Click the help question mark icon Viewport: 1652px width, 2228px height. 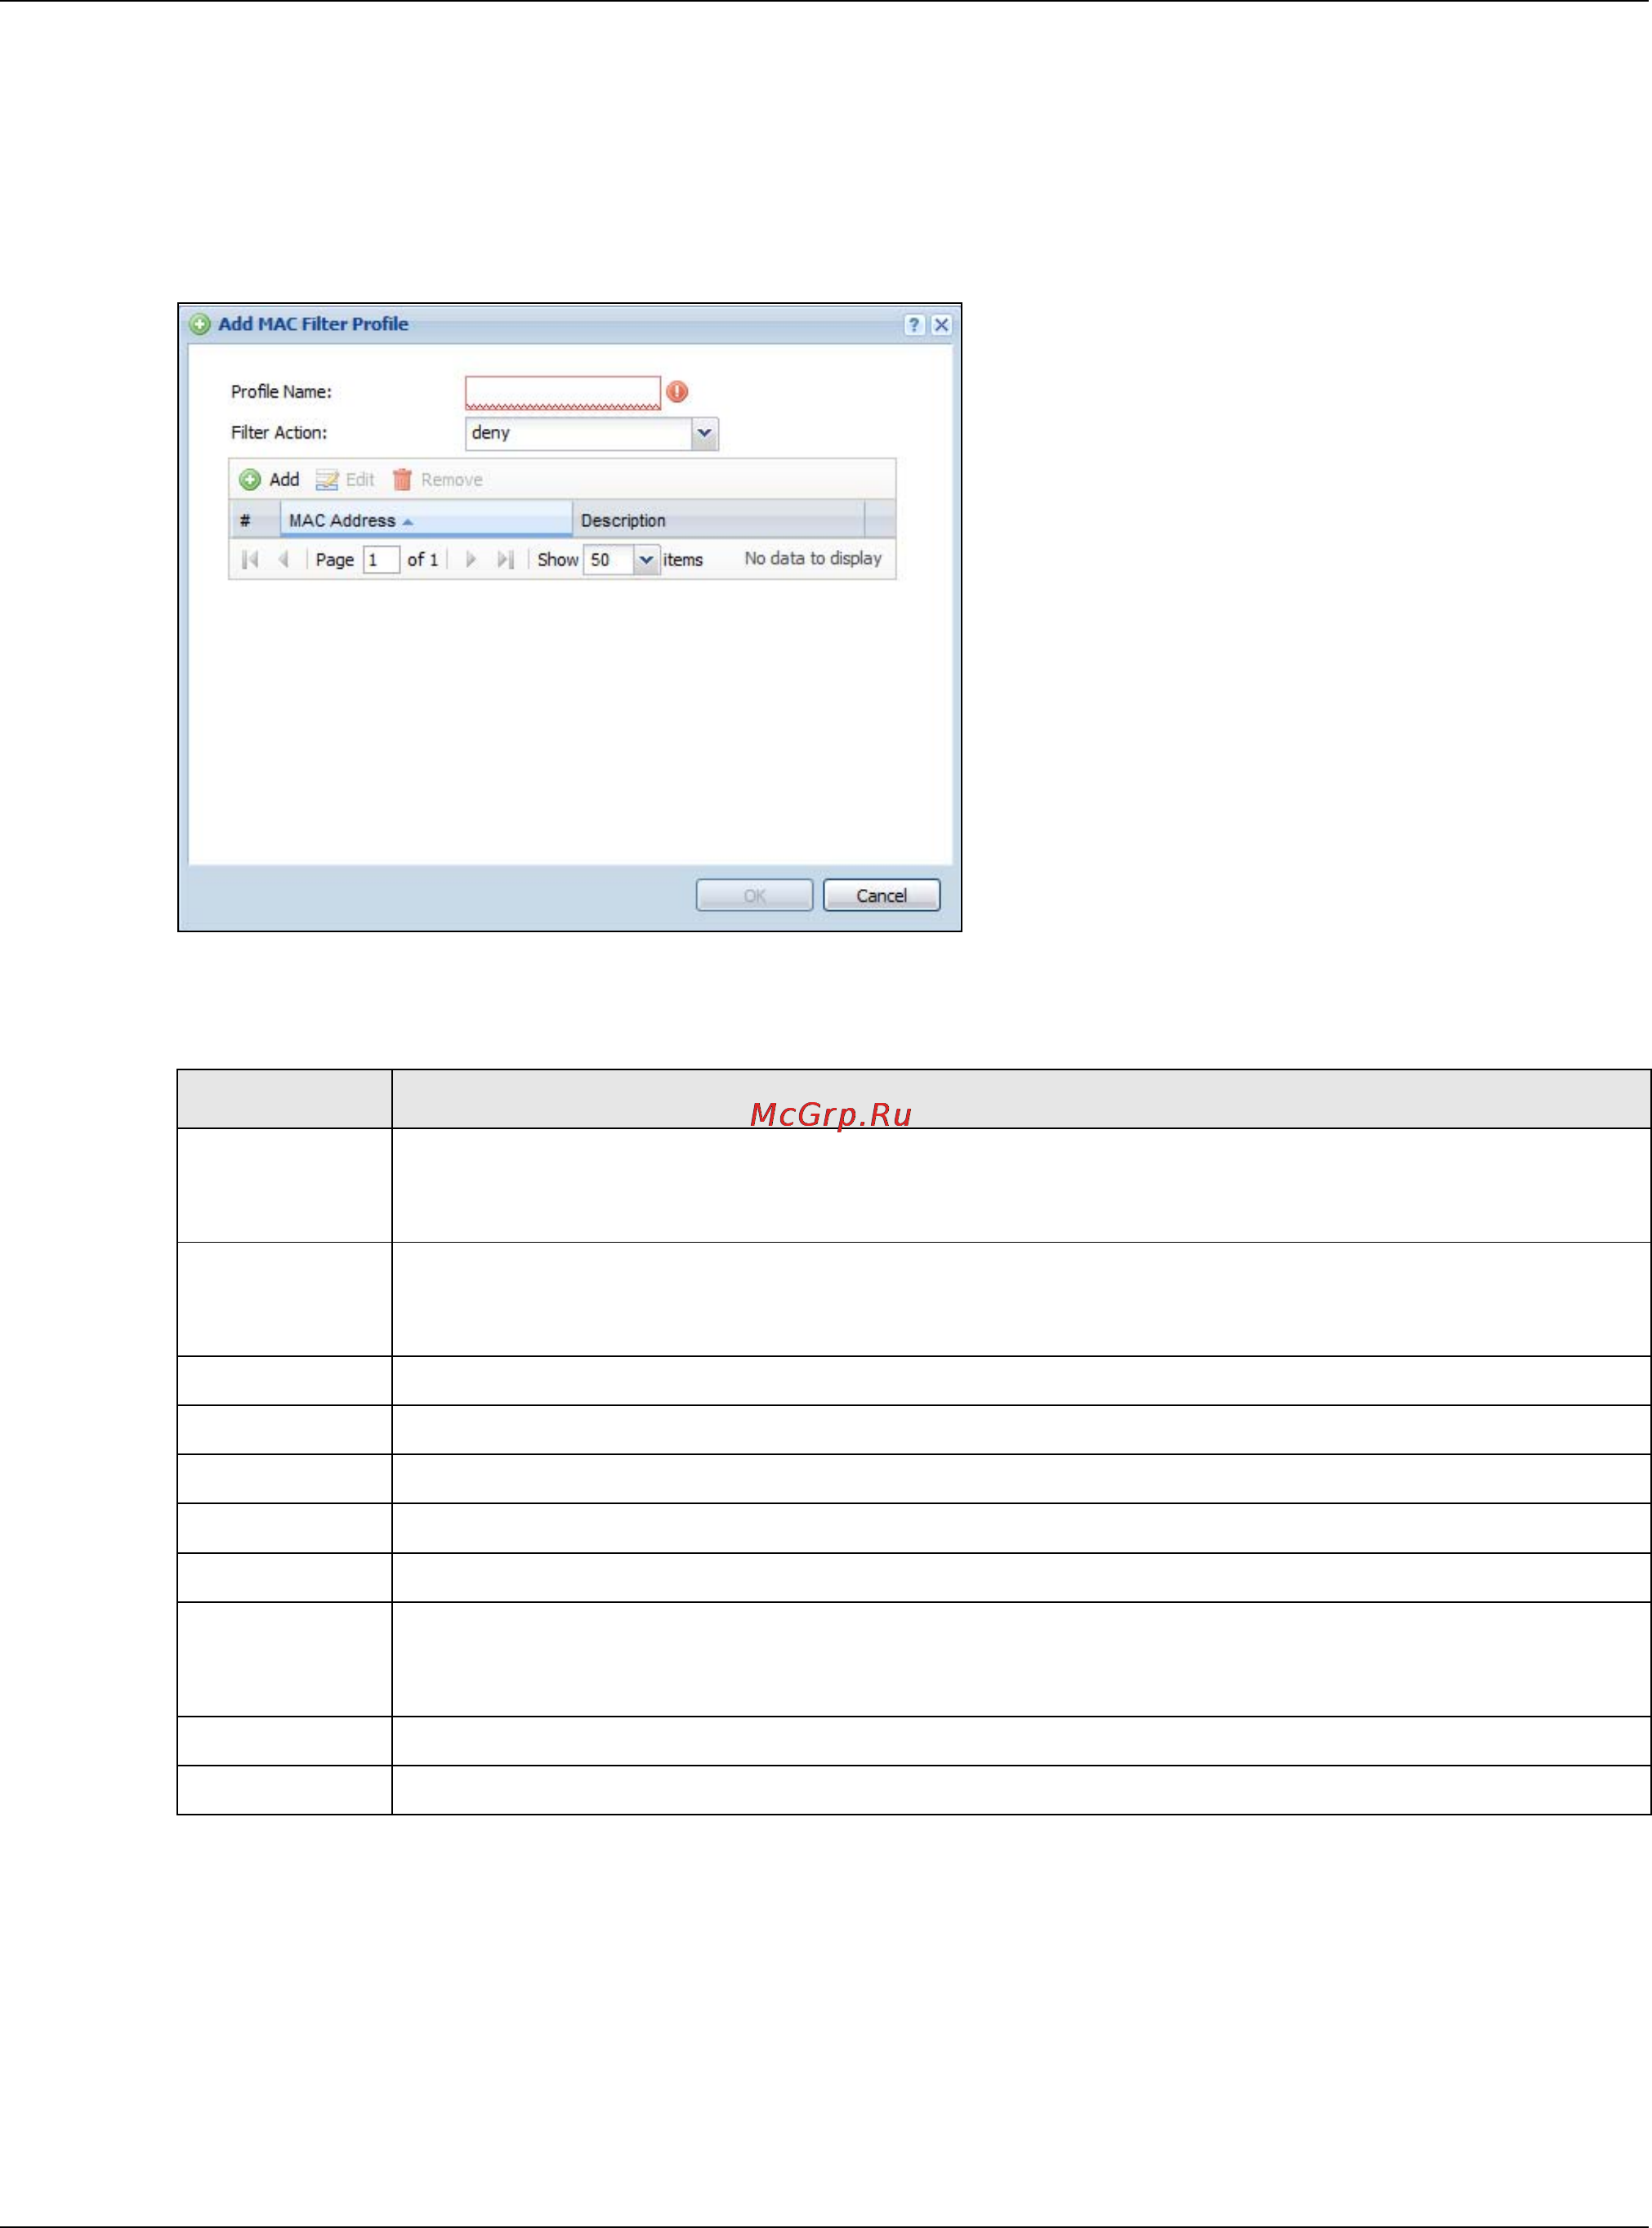(913, 325)
